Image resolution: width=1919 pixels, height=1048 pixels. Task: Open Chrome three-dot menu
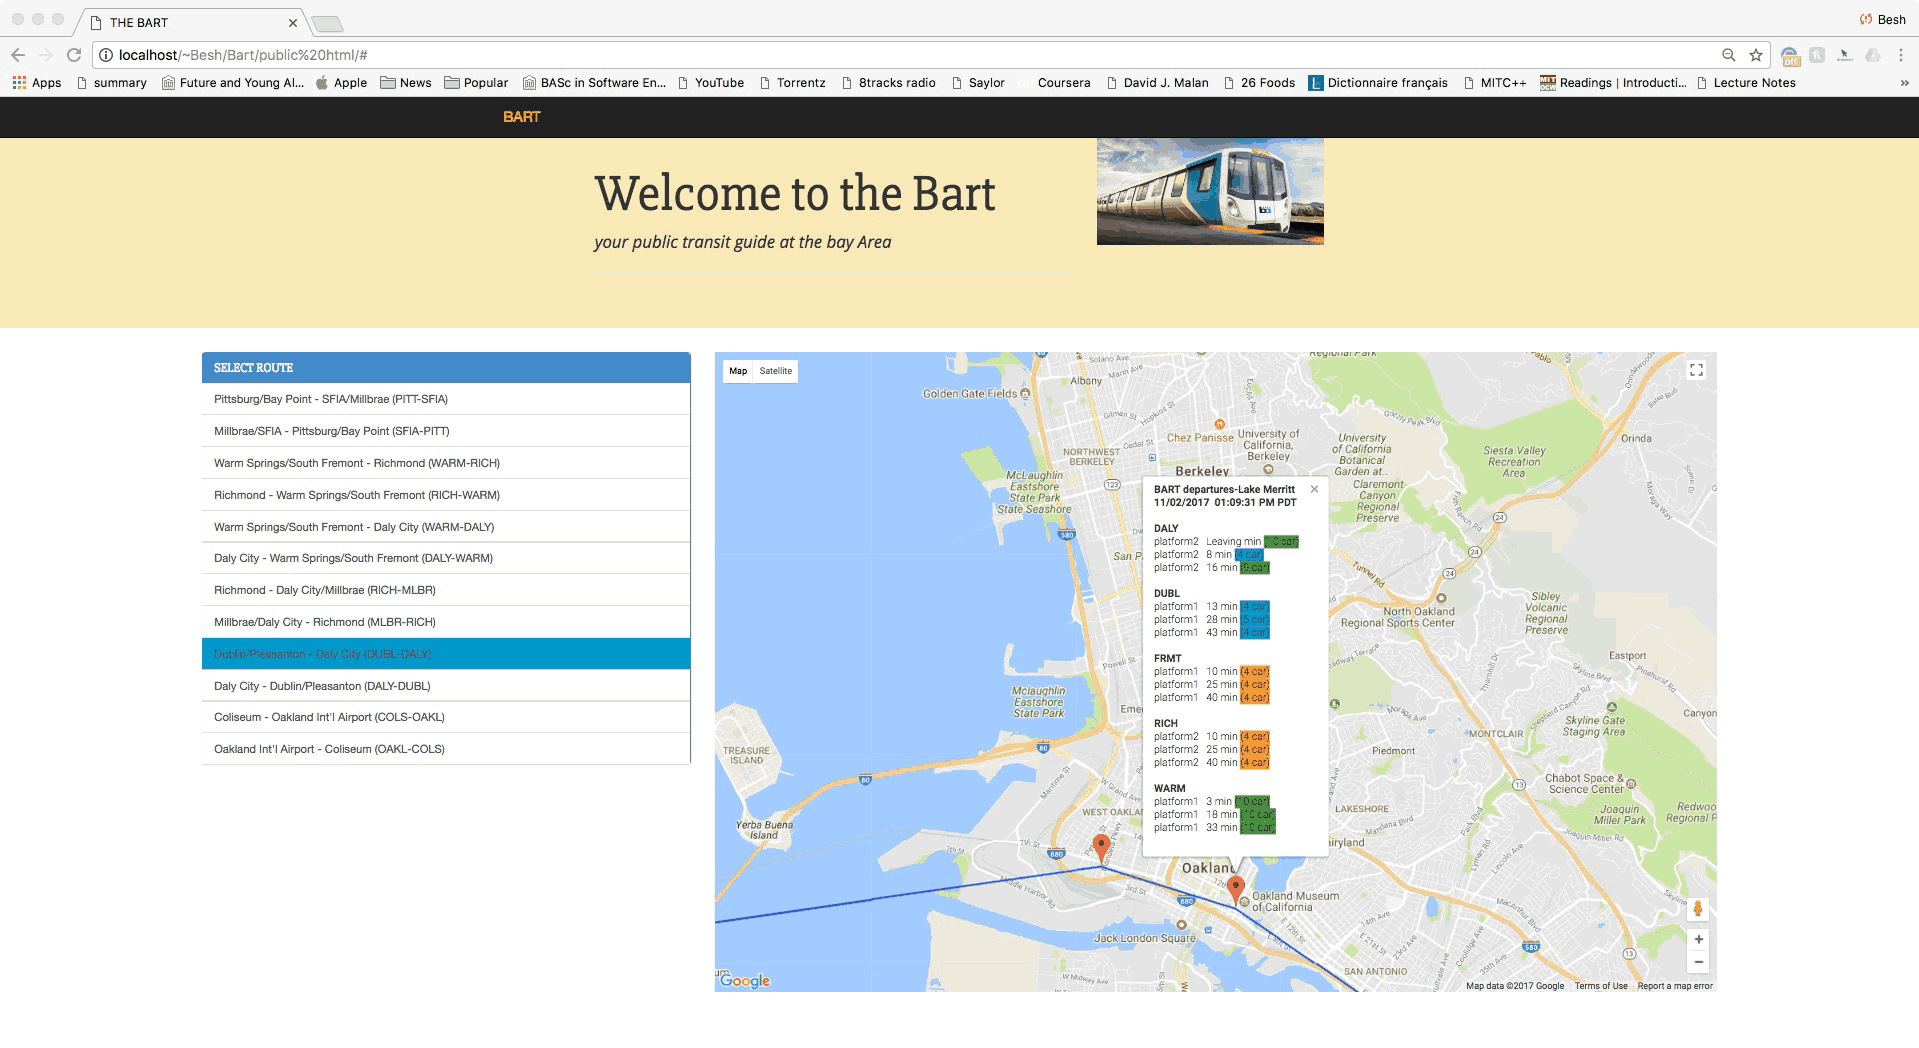[x=1901, y=55]
